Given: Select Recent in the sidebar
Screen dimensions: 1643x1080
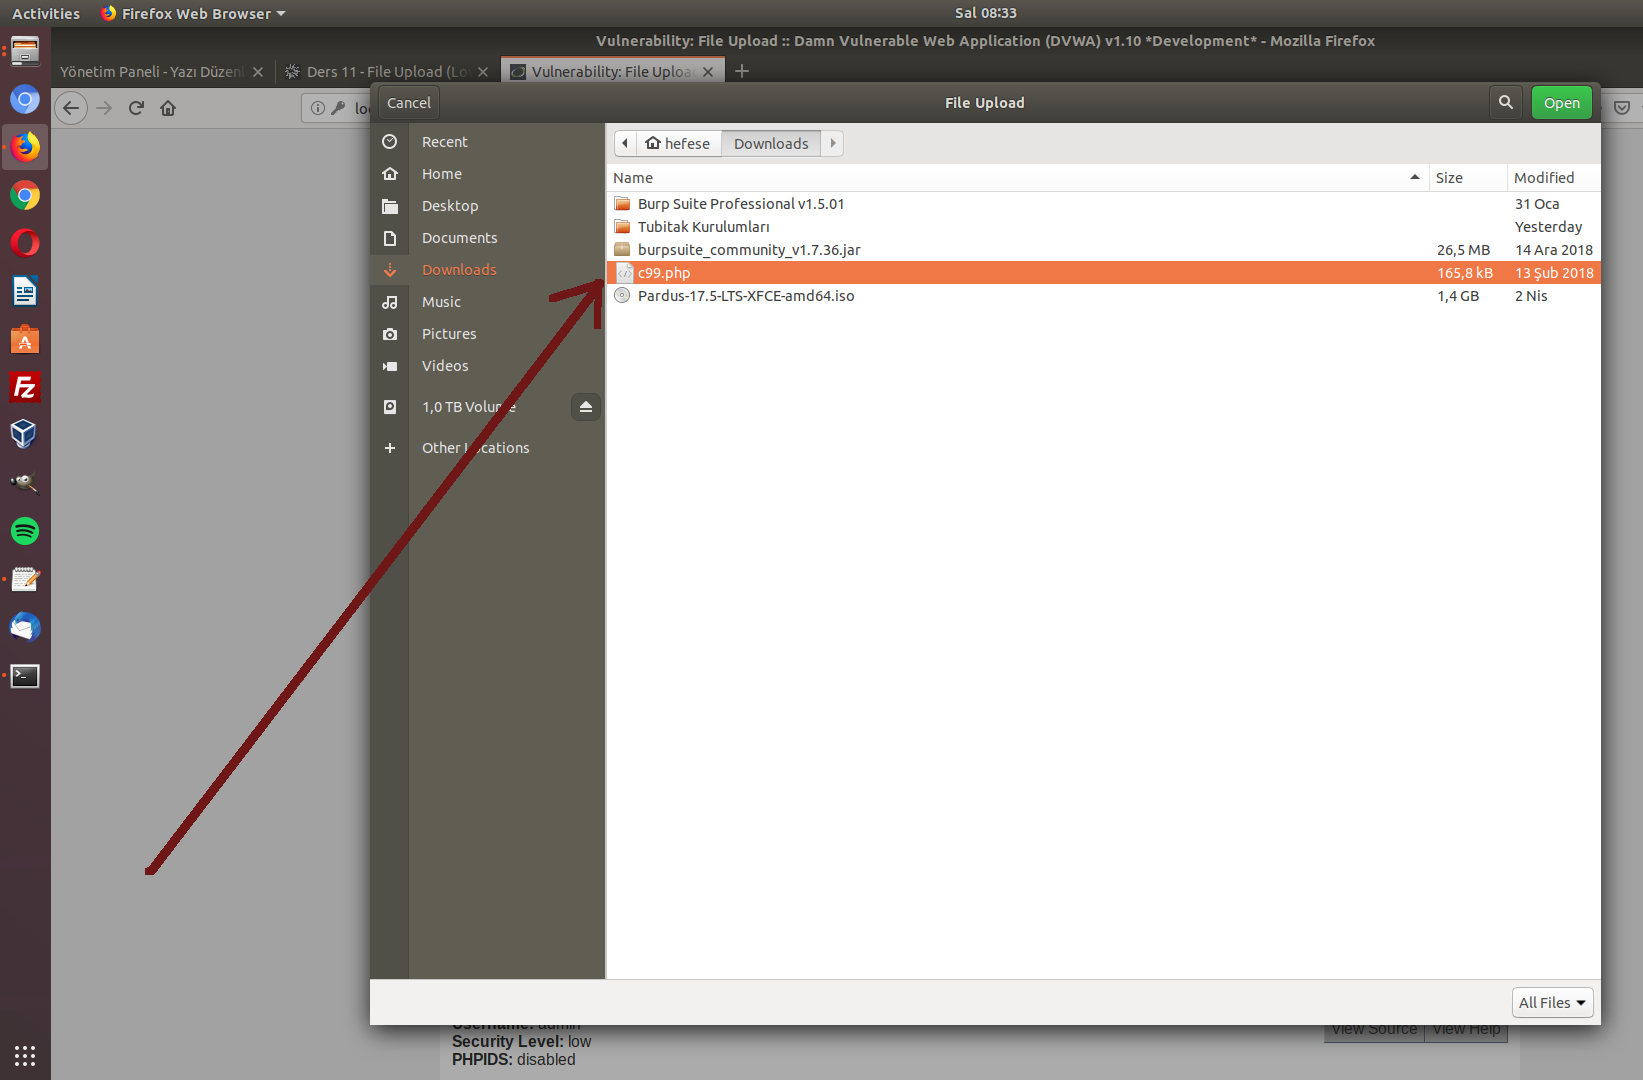Looking at the screenshot, I should [445, 142].
